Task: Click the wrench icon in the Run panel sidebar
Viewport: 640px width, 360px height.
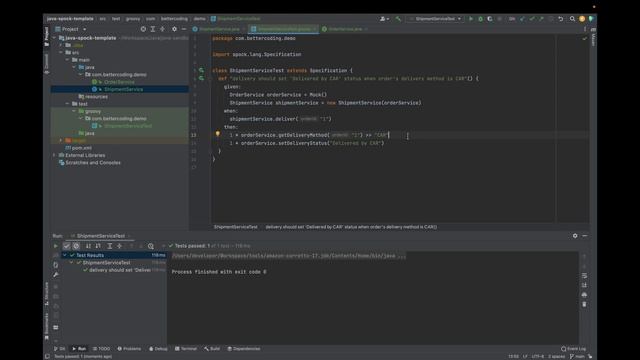Action: click(56, 275)
